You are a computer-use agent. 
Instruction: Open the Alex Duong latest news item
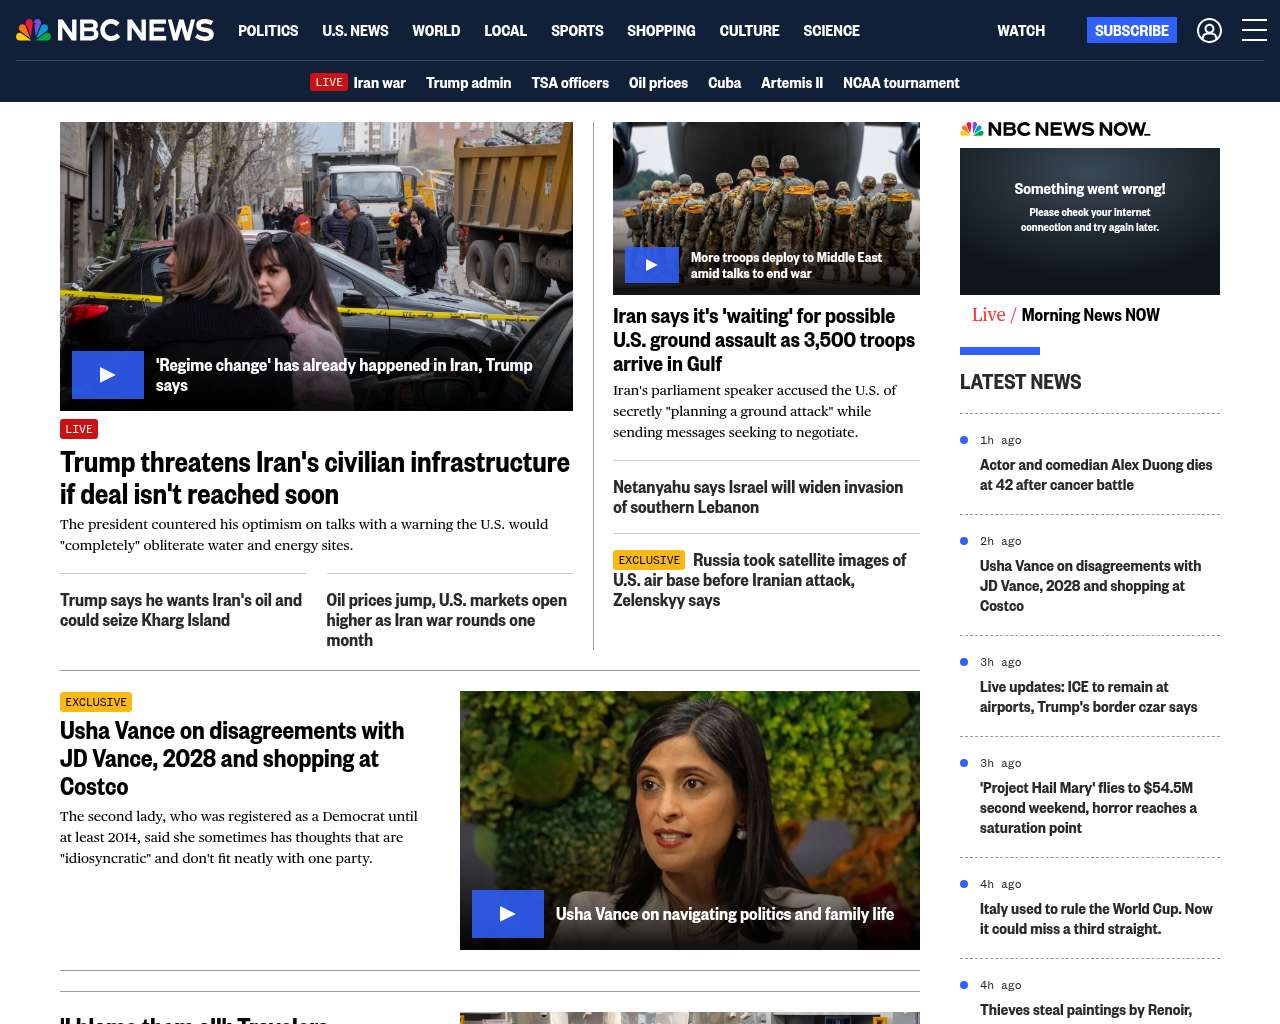(x=1095, y=475)
